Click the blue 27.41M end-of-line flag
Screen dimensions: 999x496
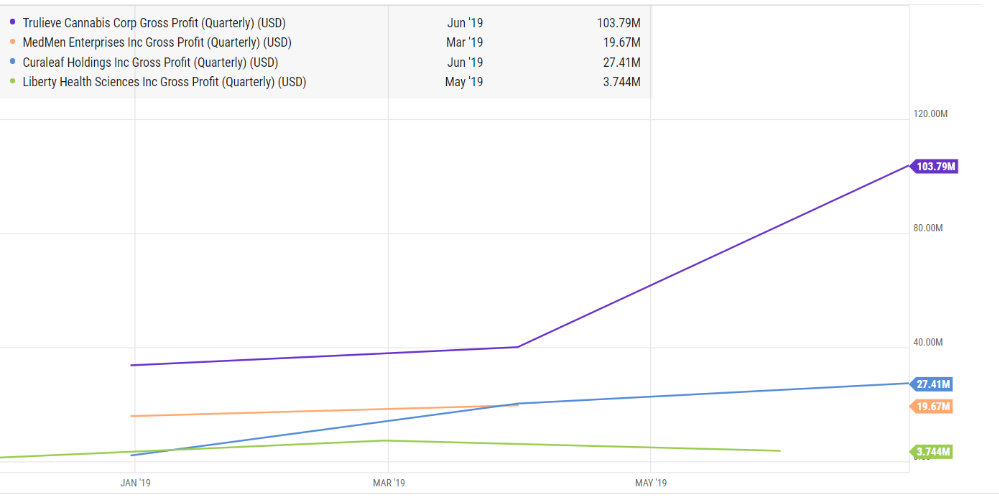[x=932, y=385]
